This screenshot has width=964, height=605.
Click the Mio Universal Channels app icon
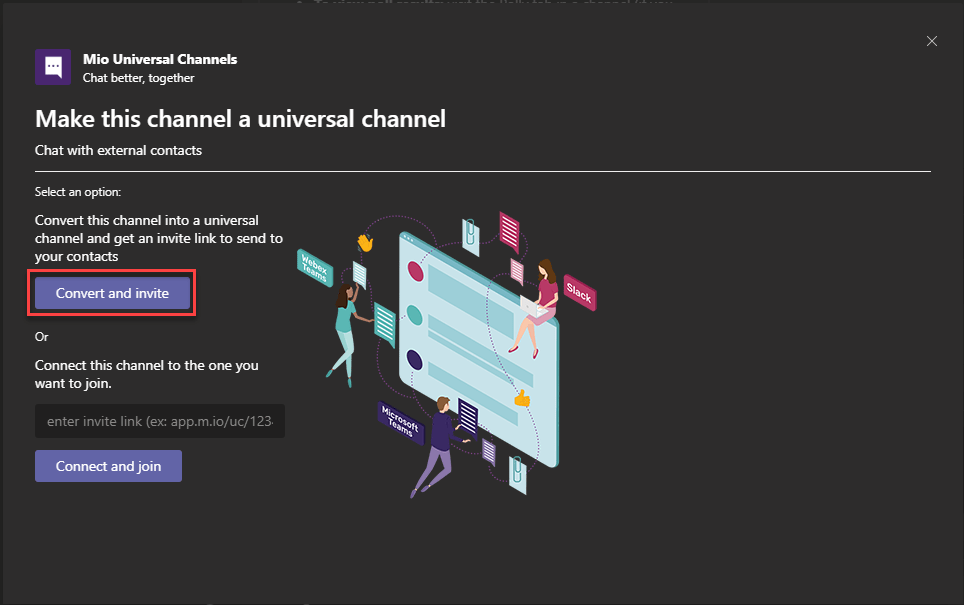(53, 67)
